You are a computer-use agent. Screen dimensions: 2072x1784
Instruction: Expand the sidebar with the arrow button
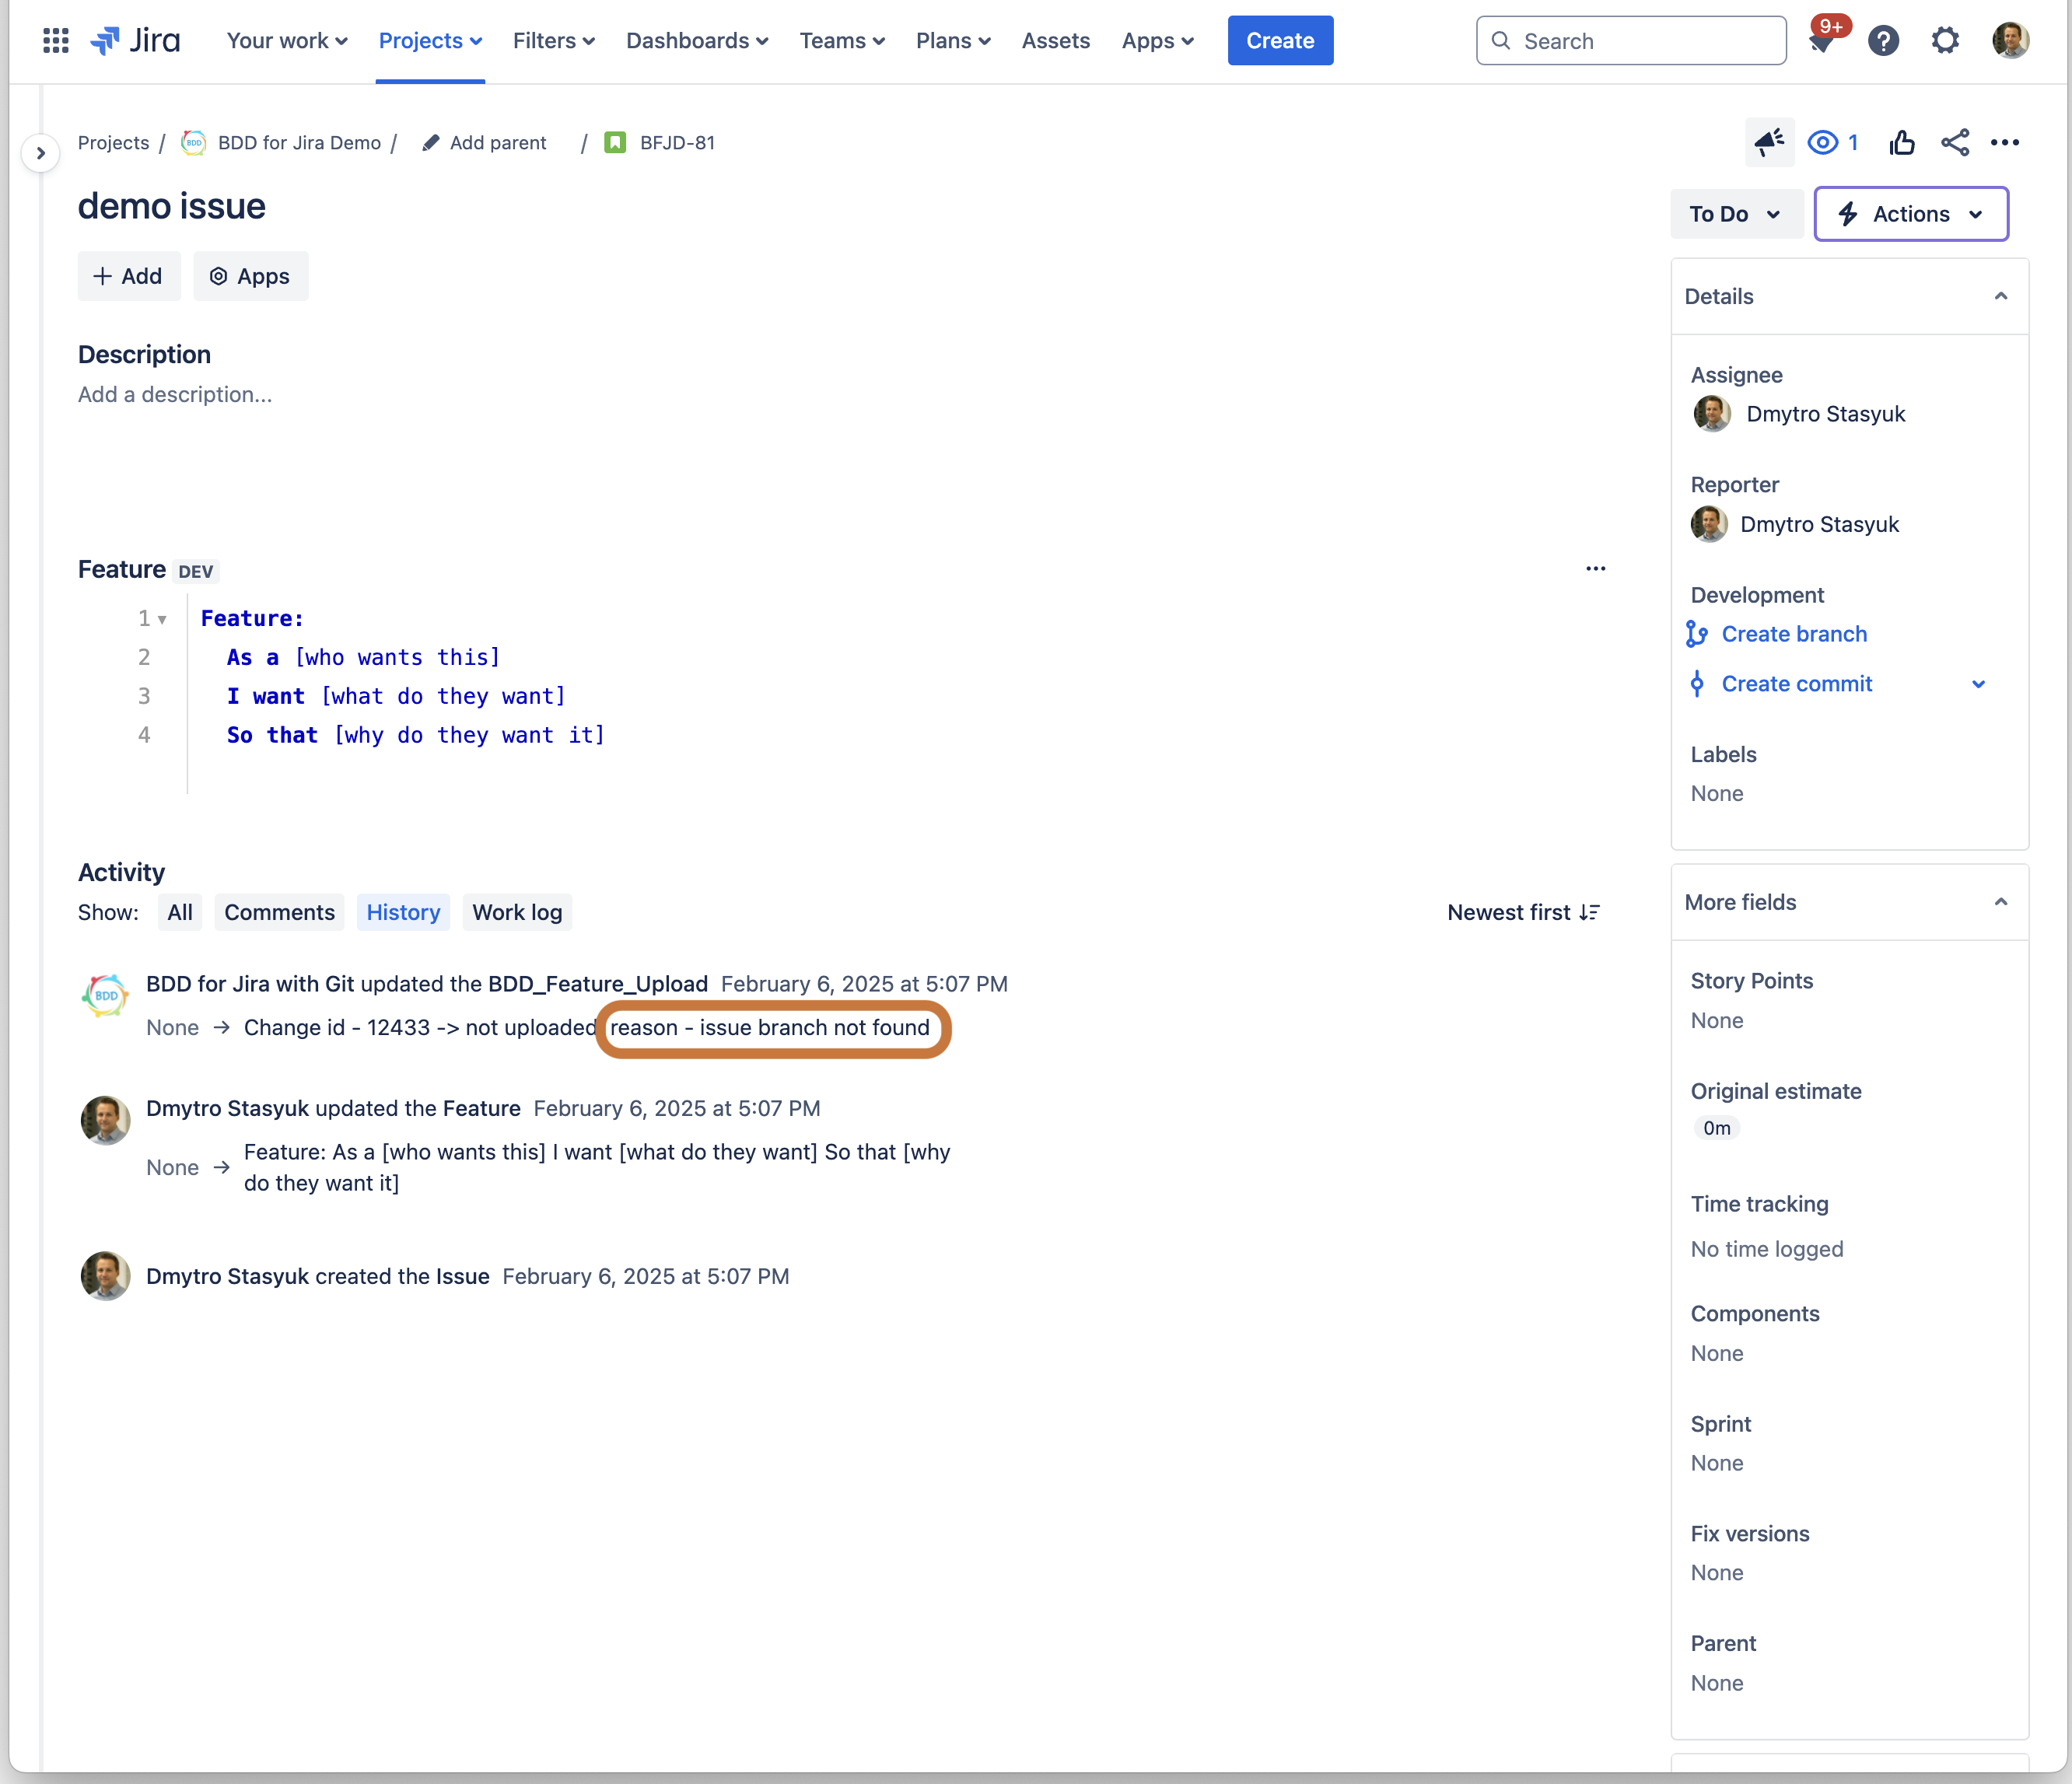point(40,153)
